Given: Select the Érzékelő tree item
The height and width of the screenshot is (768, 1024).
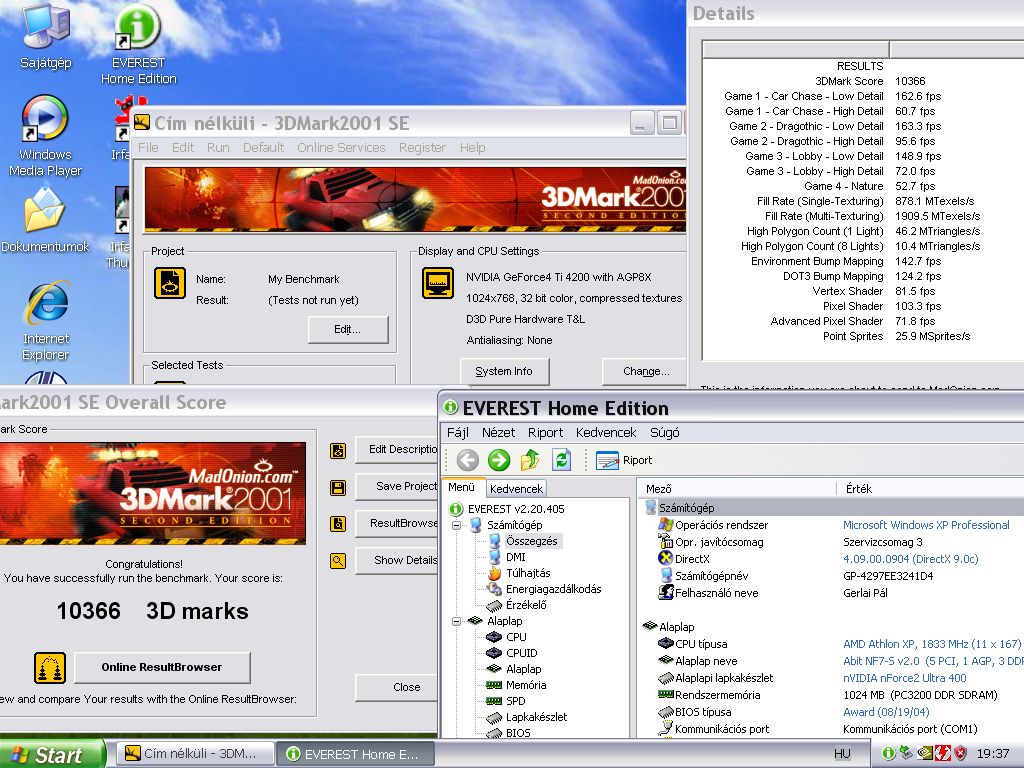Looking at the screenshot, I should 526,605.
